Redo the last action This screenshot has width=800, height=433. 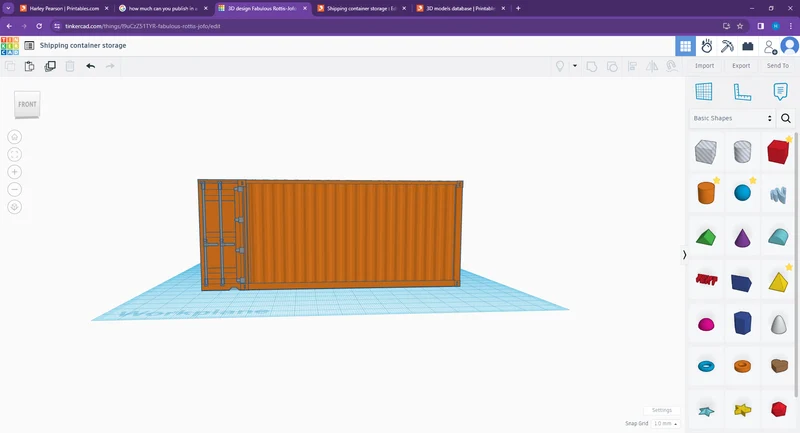click(x=110, y=66)
